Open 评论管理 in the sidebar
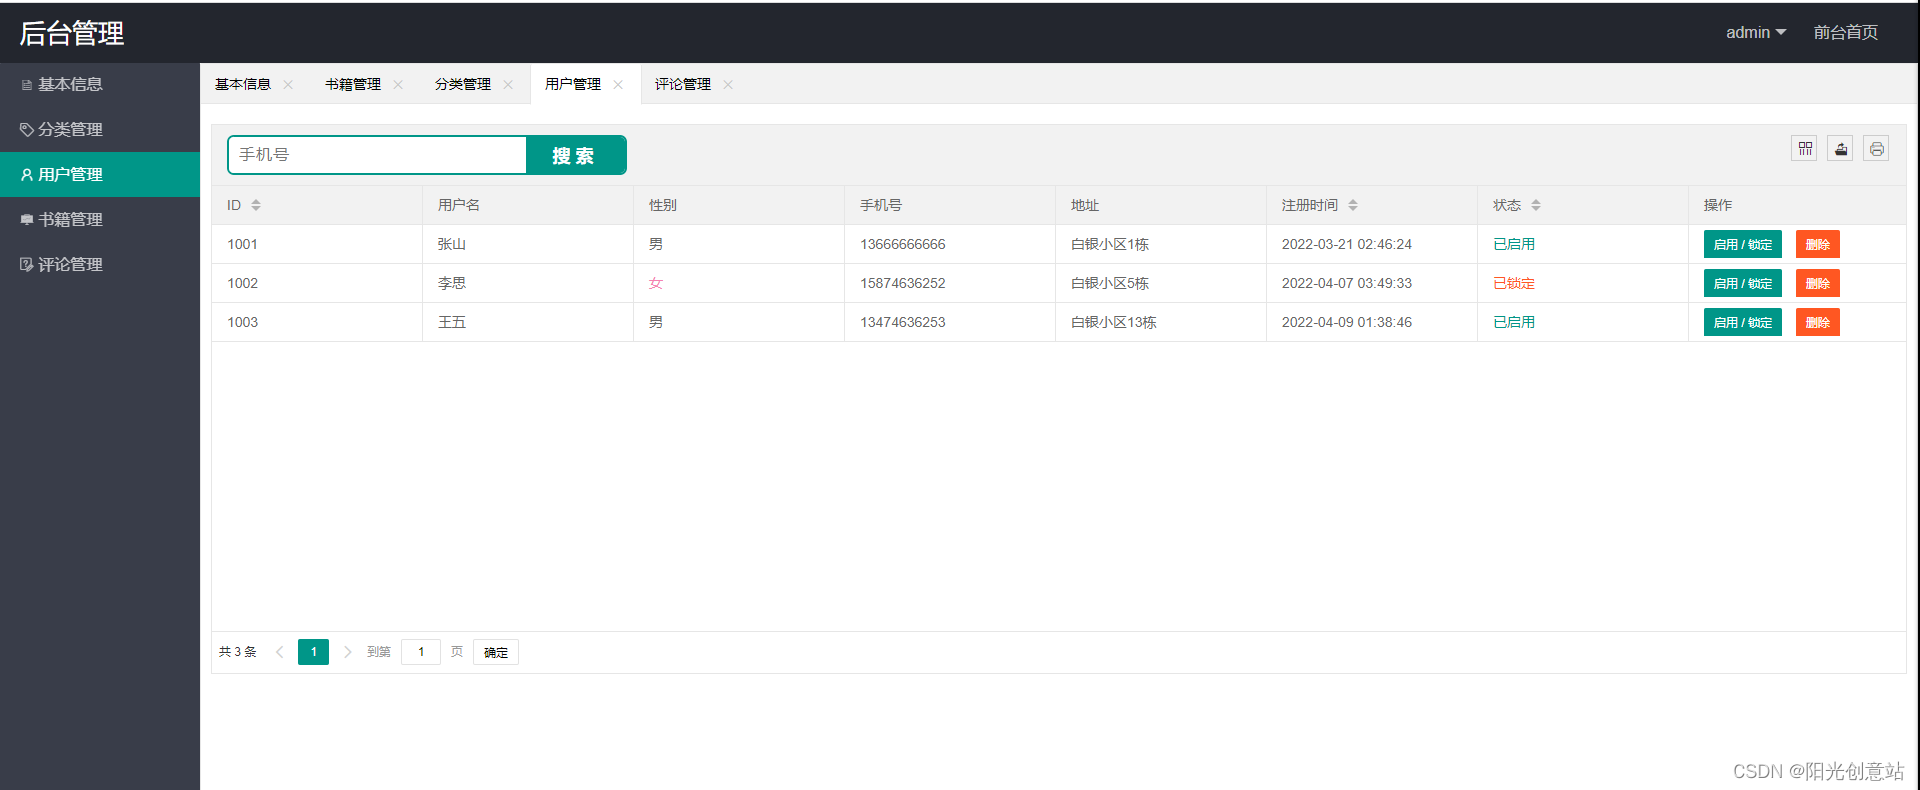The width and height of the screenshot is (1920, 790). pos(100,264)
